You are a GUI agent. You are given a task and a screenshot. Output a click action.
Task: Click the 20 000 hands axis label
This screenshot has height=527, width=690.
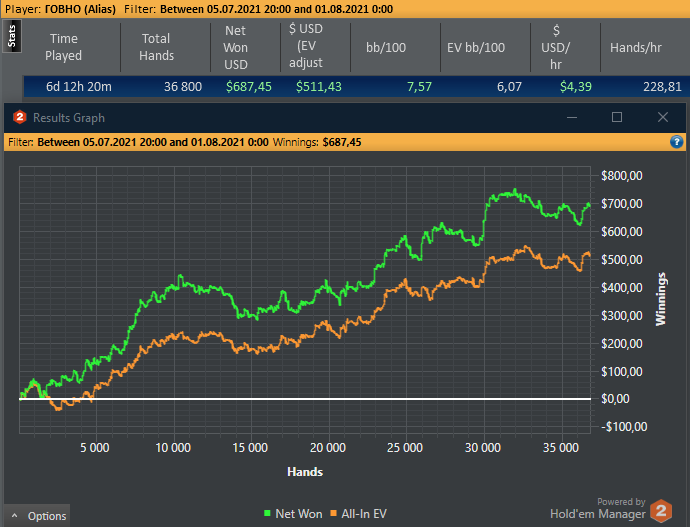pos(328,448)
